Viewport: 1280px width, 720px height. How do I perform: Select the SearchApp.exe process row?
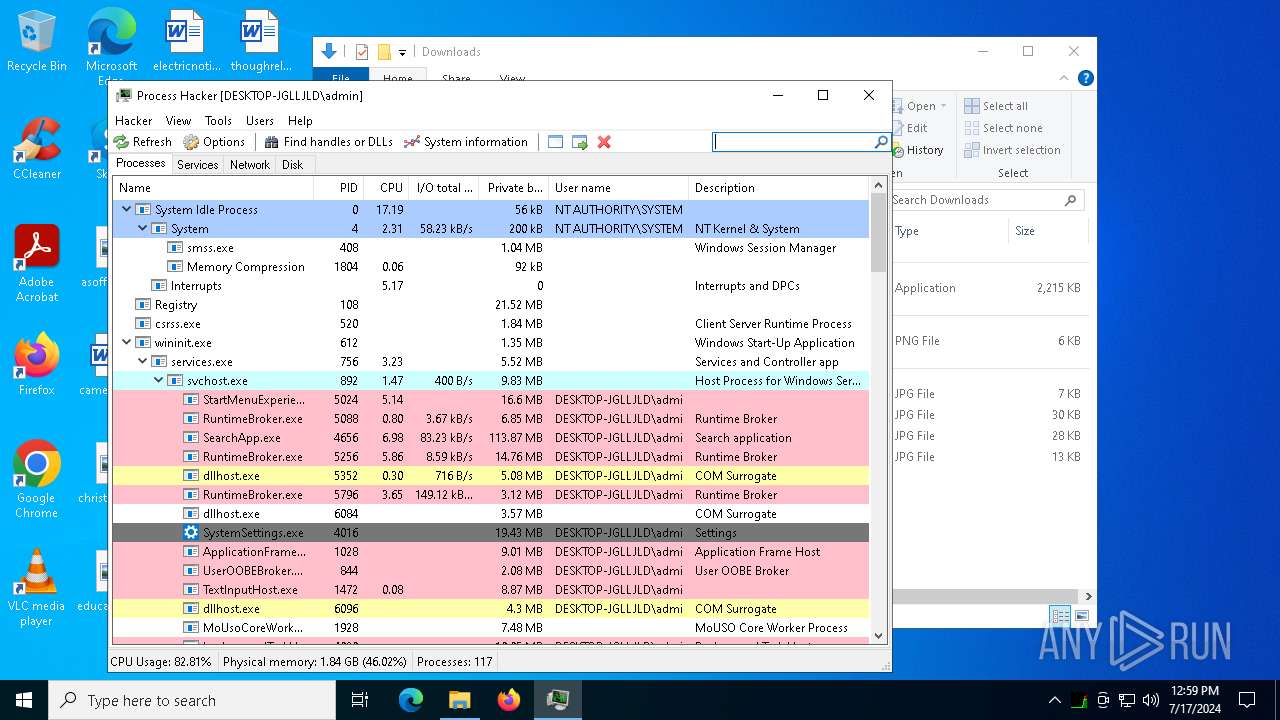490,438
